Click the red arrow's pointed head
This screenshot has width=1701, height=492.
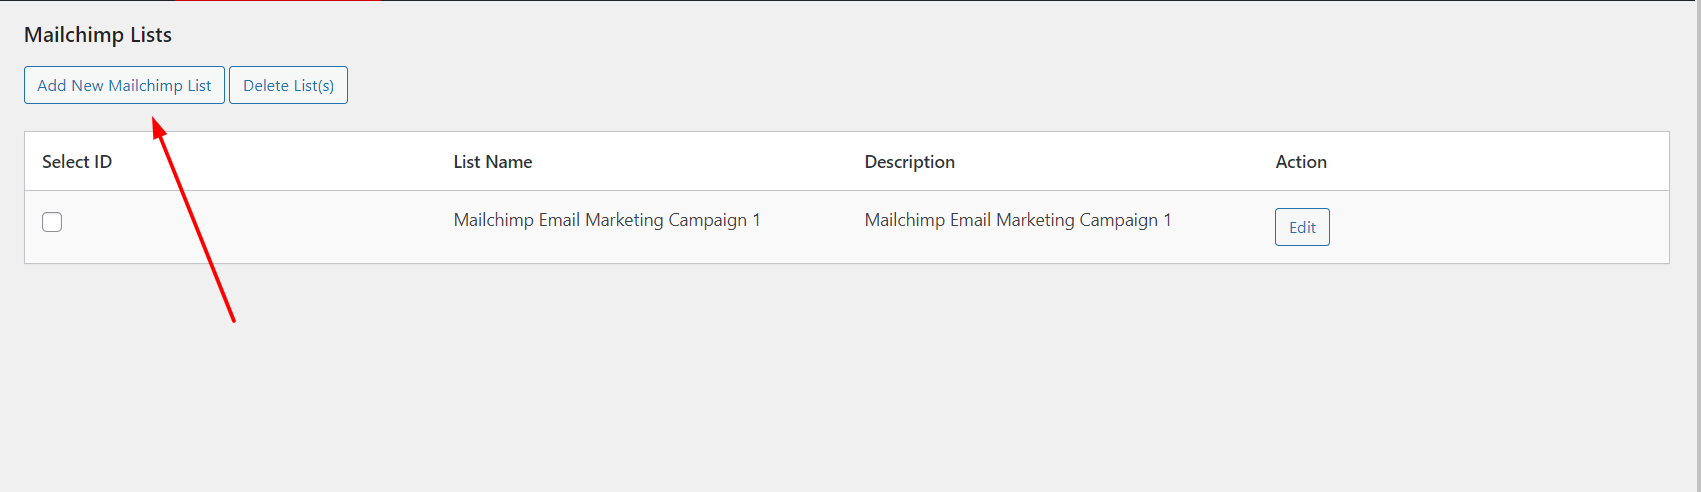[158, 126]
